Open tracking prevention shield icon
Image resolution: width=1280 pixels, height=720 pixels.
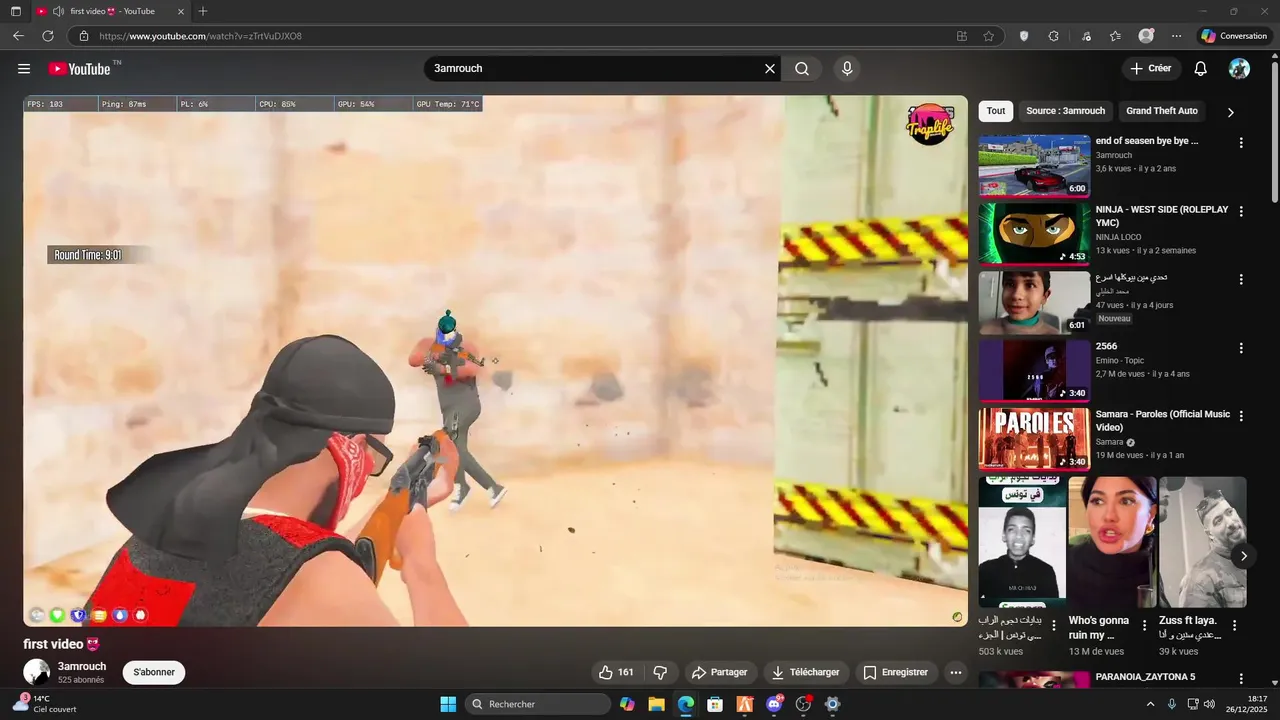1024,36
